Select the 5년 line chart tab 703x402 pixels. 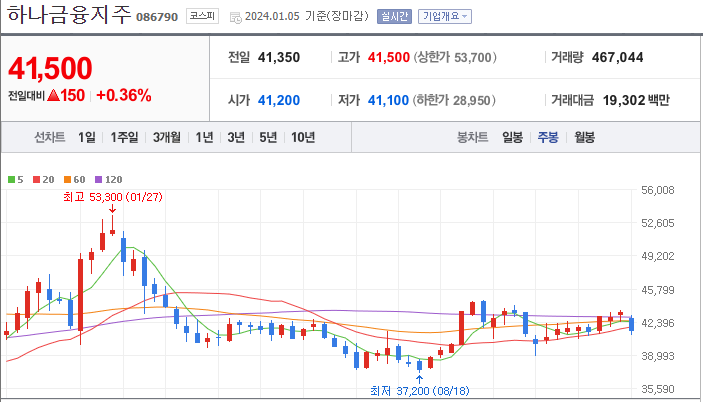click(268, 137)
